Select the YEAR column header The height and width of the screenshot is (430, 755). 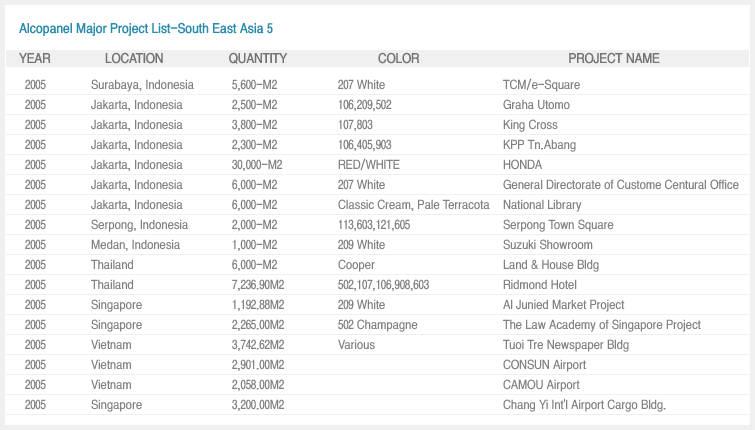coord(35,58)
